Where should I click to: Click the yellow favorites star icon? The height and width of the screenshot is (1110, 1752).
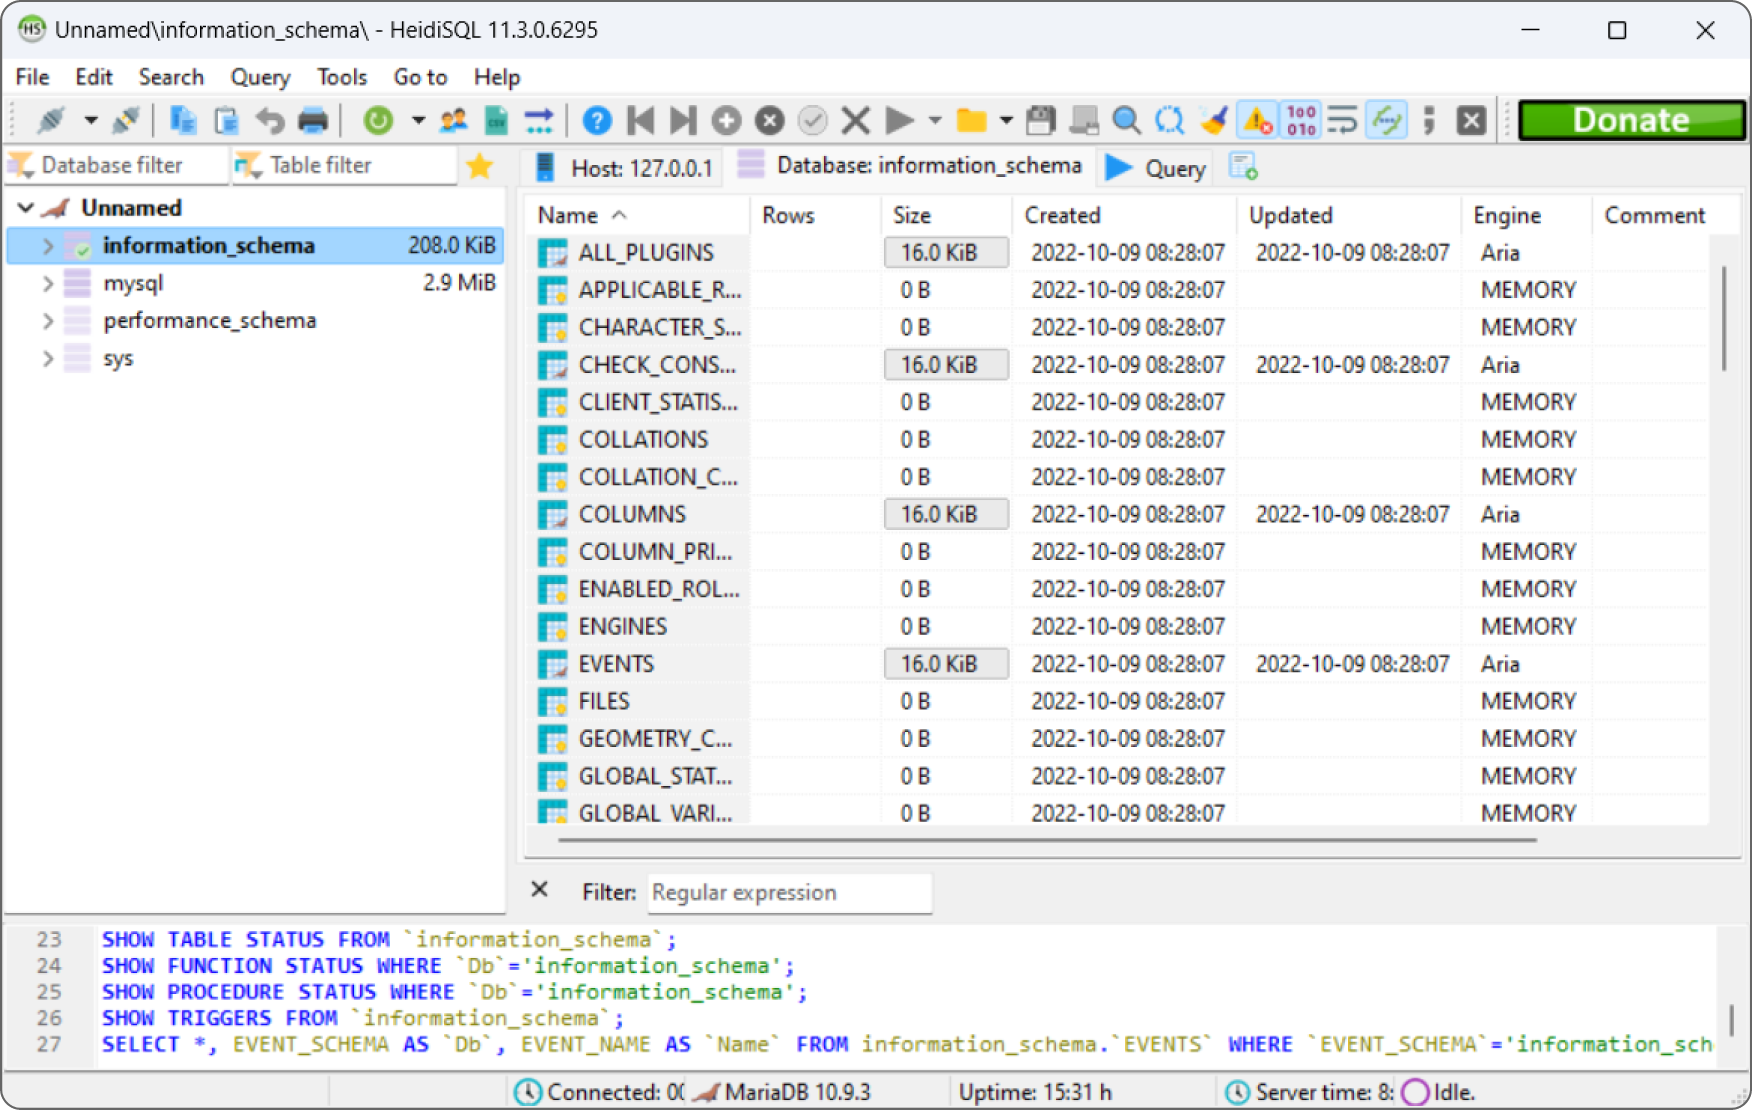pos(480,166)
